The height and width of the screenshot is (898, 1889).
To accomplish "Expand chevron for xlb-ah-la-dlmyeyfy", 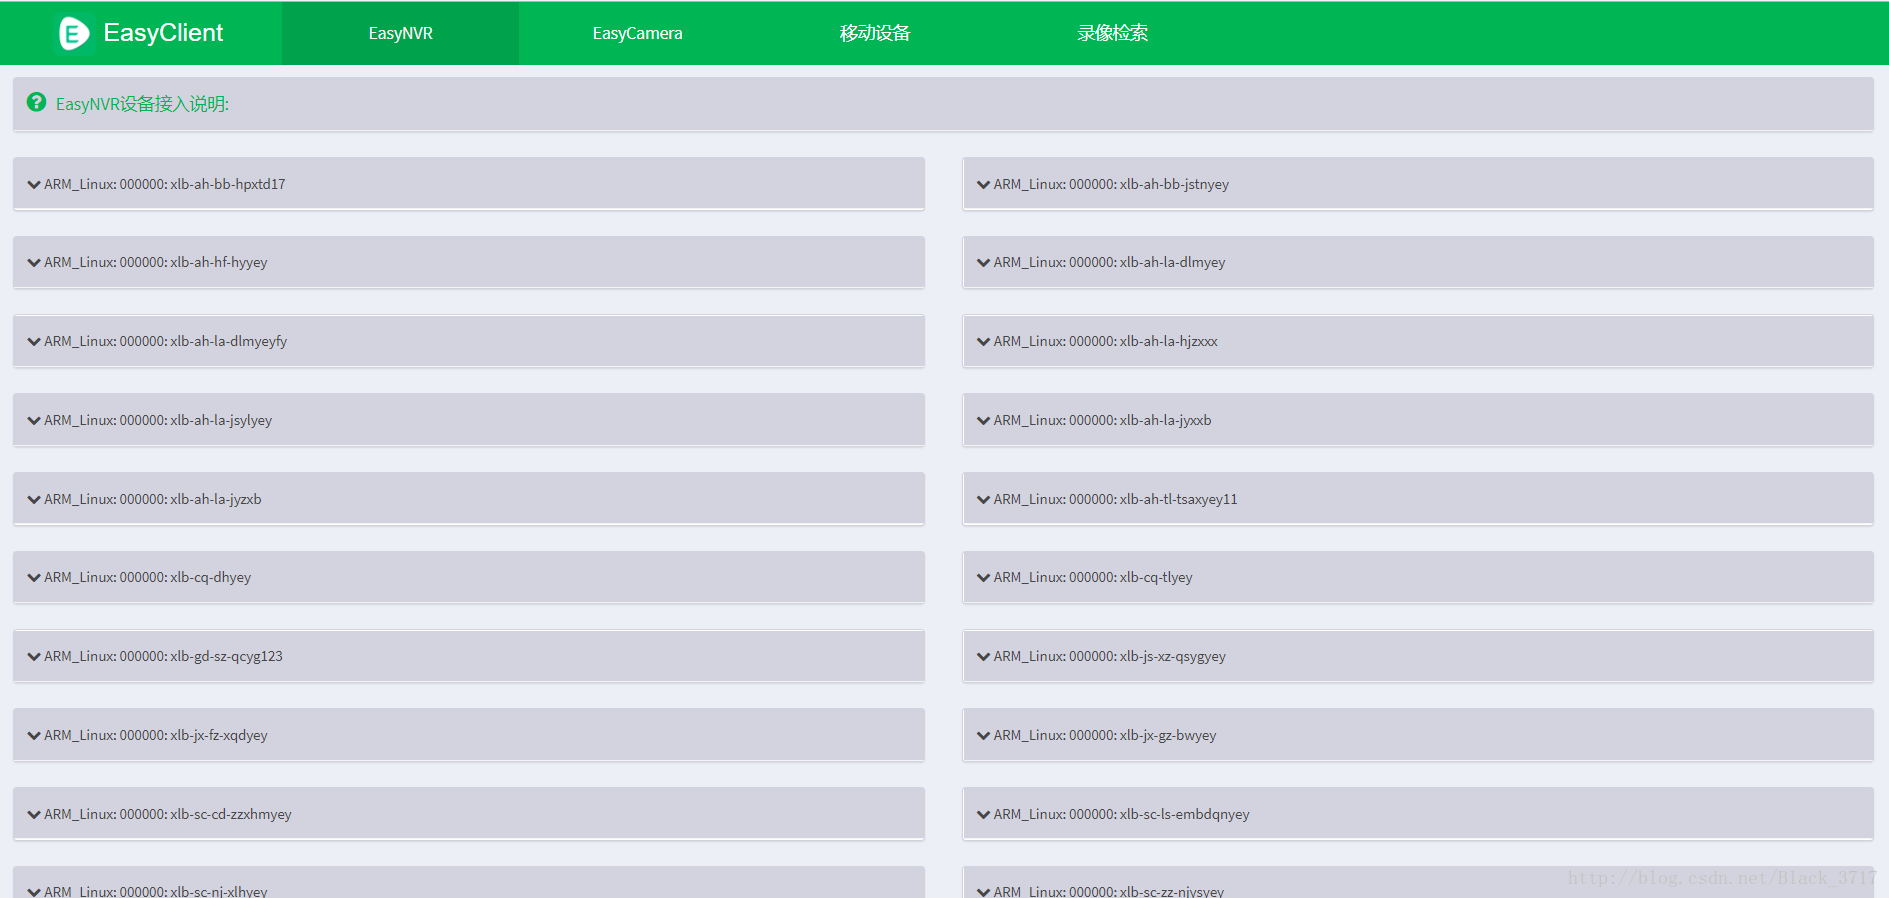I will coord(34,341).
